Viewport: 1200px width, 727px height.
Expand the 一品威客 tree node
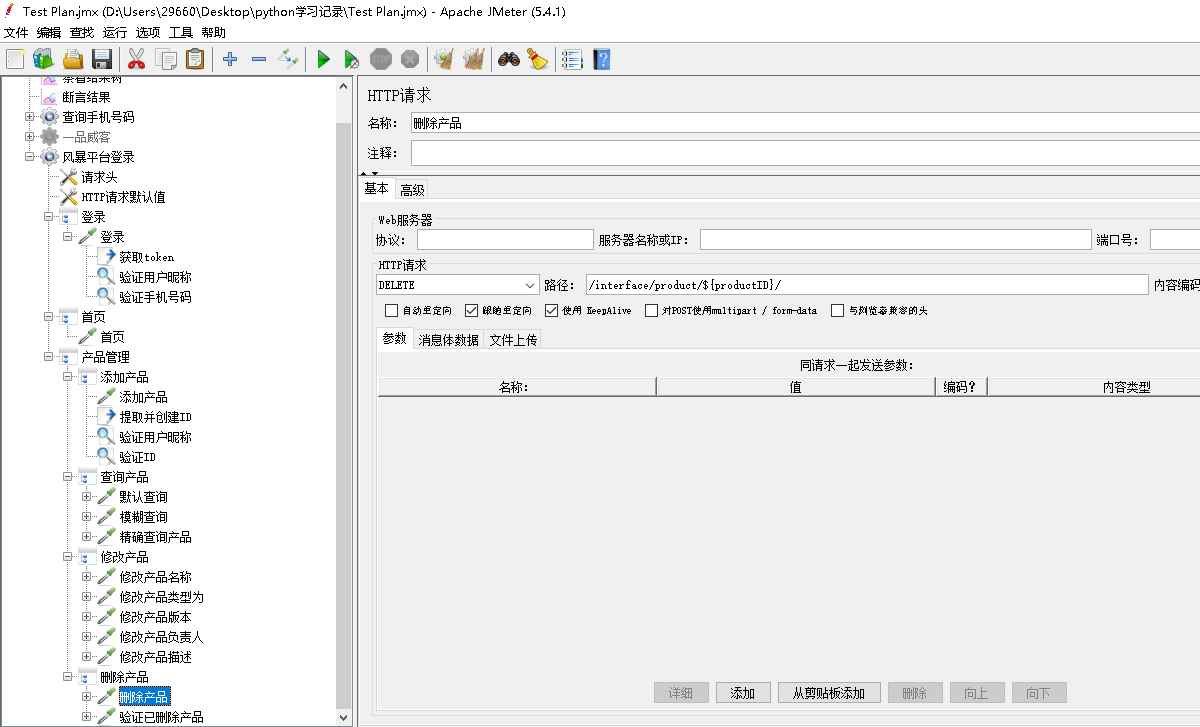pyautogui.click(x=30, y=137)
